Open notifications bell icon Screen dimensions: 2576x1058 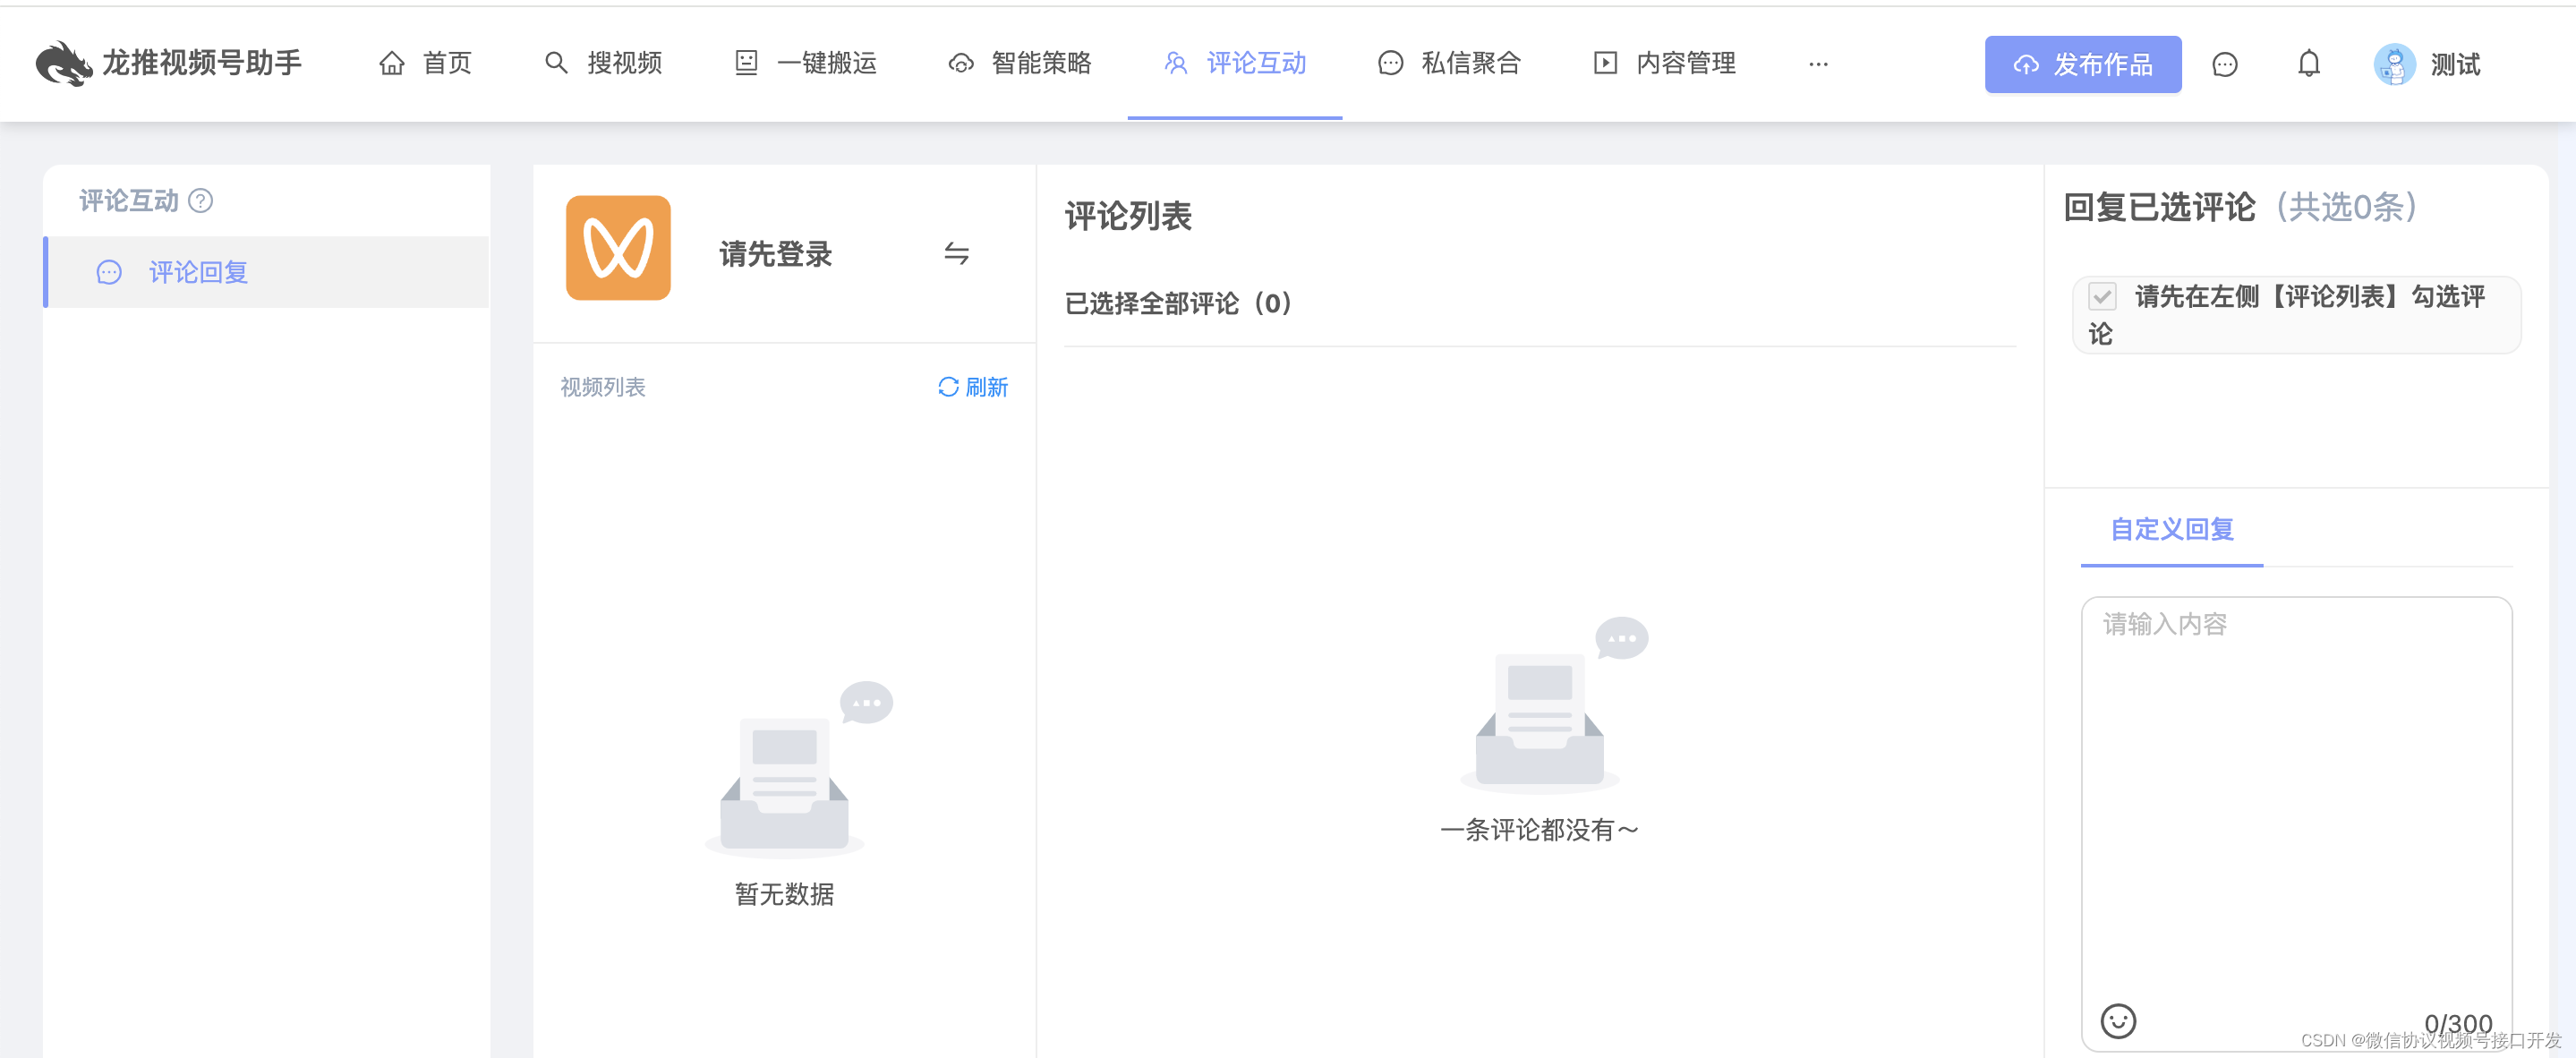[x=2308, y=64]
